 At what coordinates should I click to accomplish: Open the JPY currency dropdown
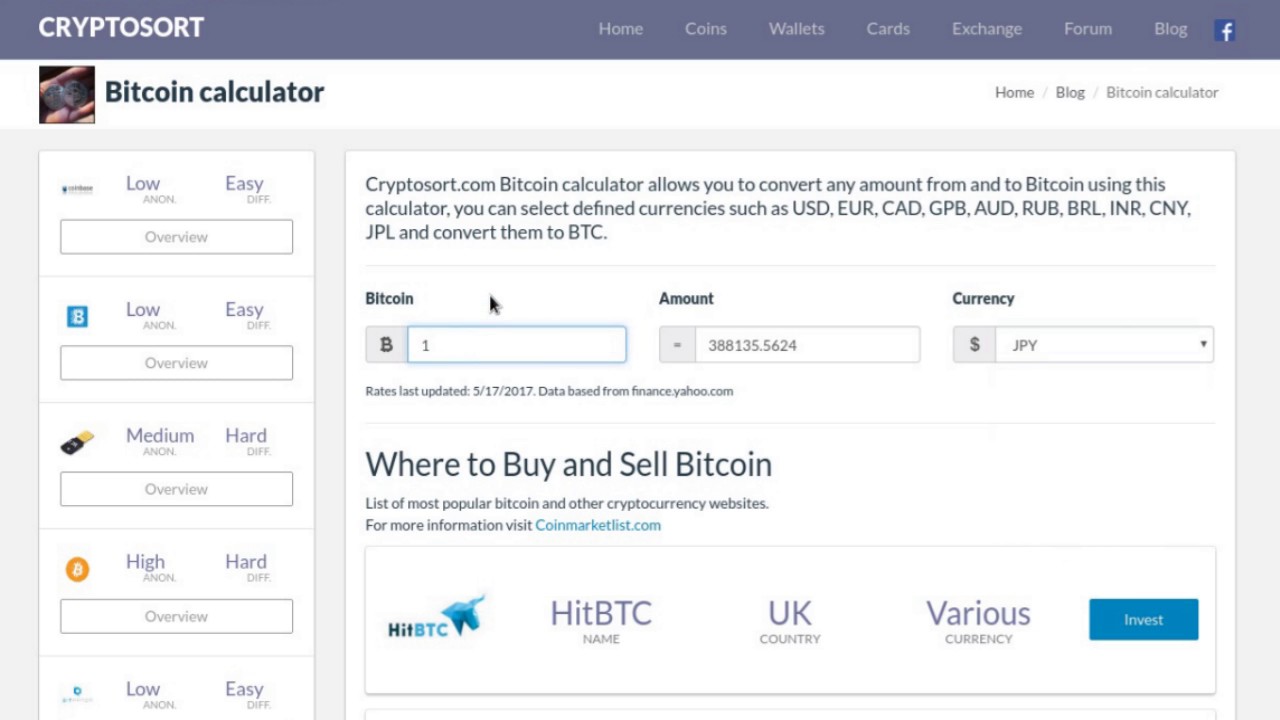1105,345
